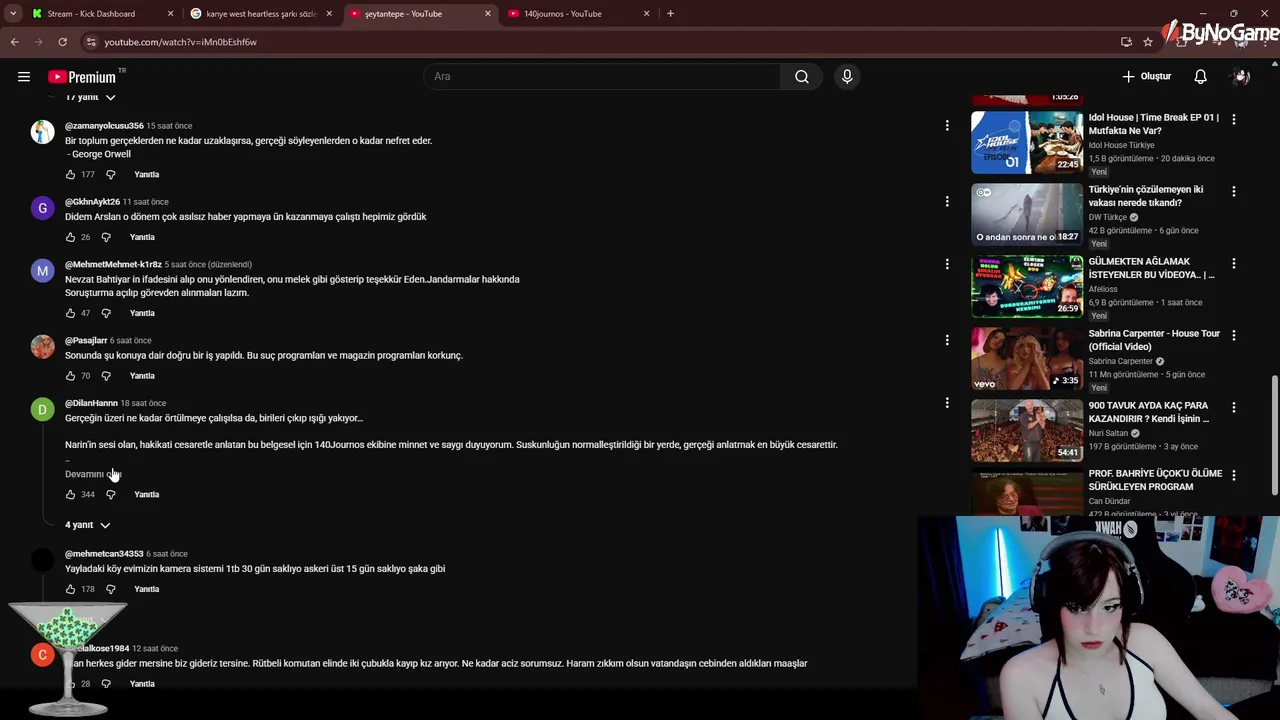Open 900 TAVUK AYDA KAÇ PARA thumbnail
Image resolution: width=1280 pixels, height=720 pixels.
pyautogui.click(x=1027, y=430)
